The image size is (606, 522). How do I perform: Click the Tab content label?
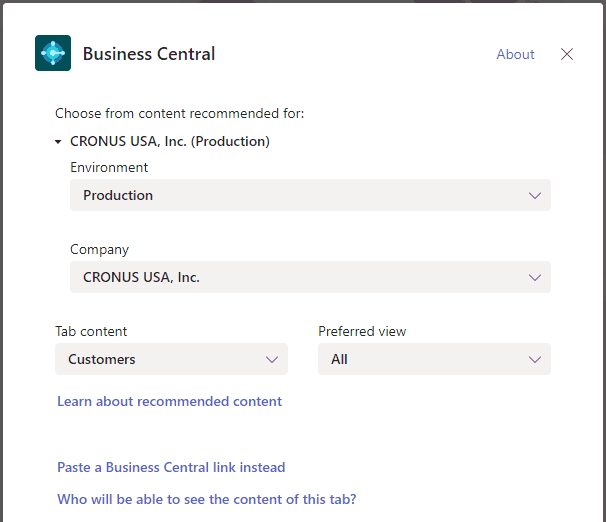pos(91,332)
